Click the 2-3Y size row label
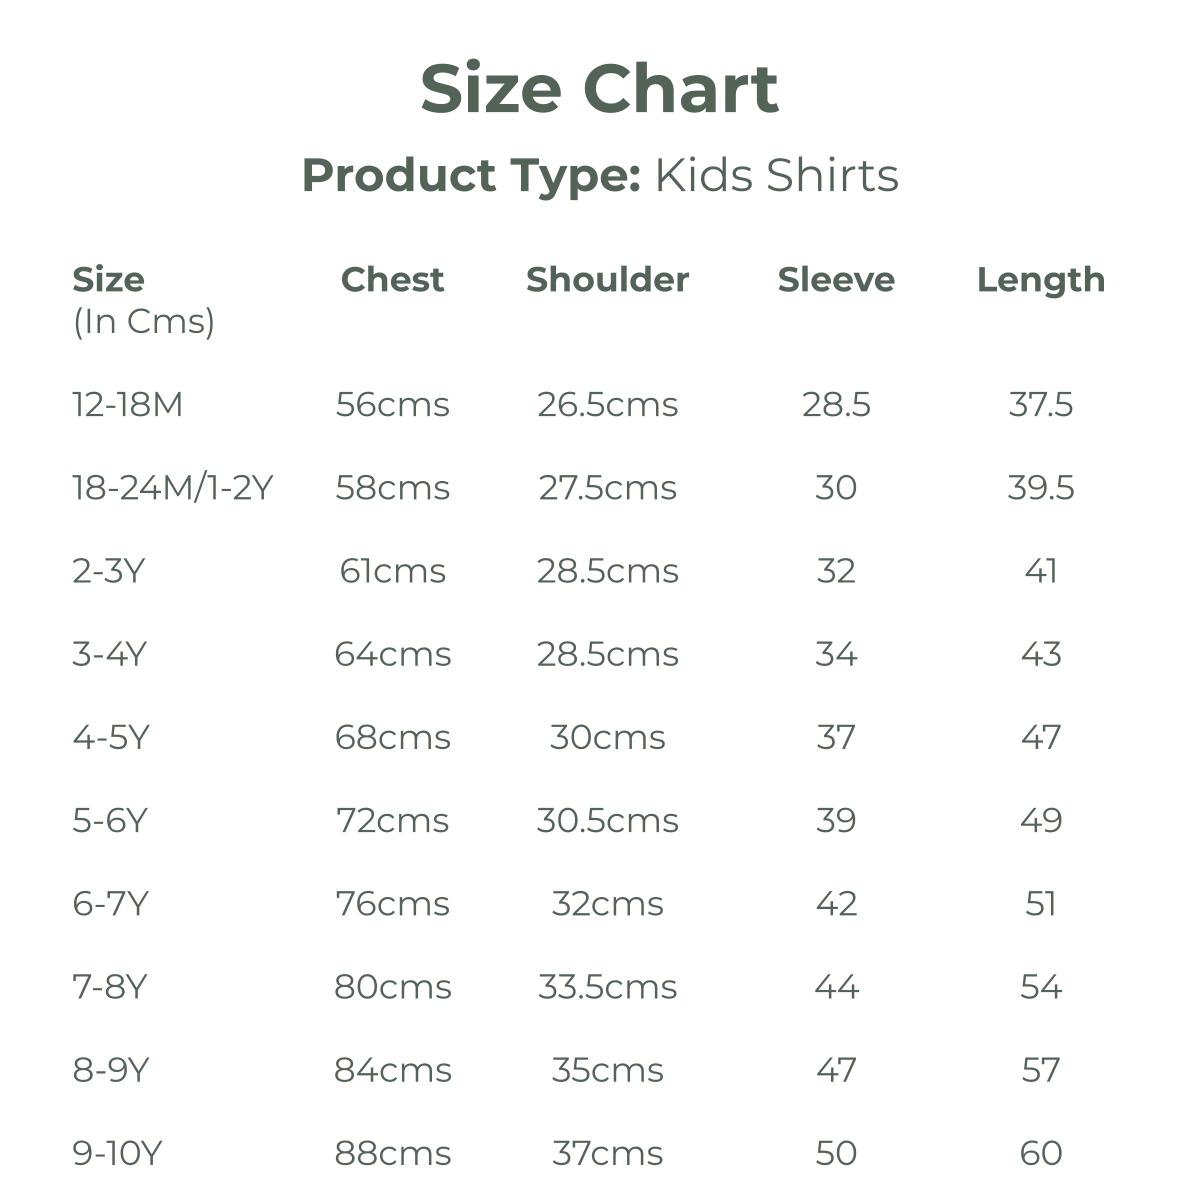 [x=109, y=571]
